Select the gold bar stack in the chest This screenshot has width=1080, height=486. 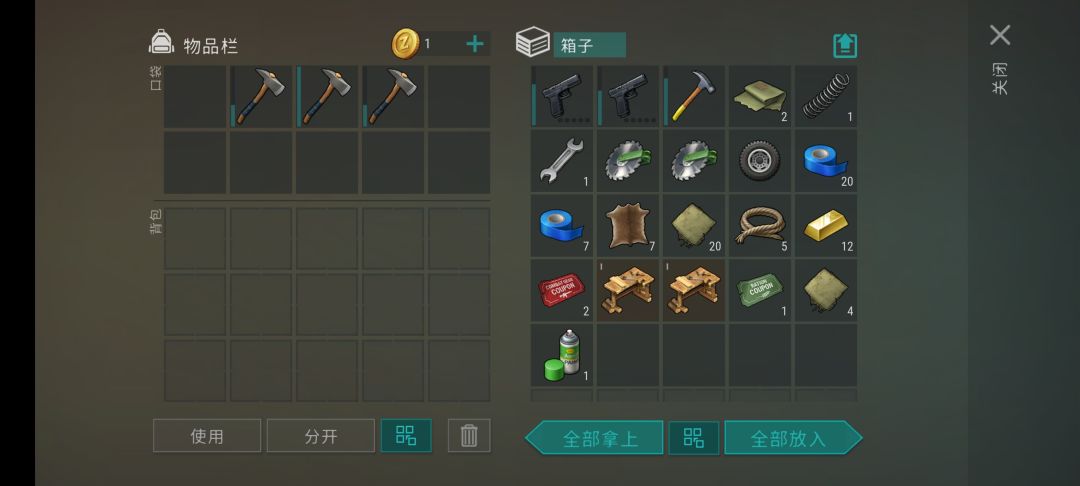click(826, 225)
